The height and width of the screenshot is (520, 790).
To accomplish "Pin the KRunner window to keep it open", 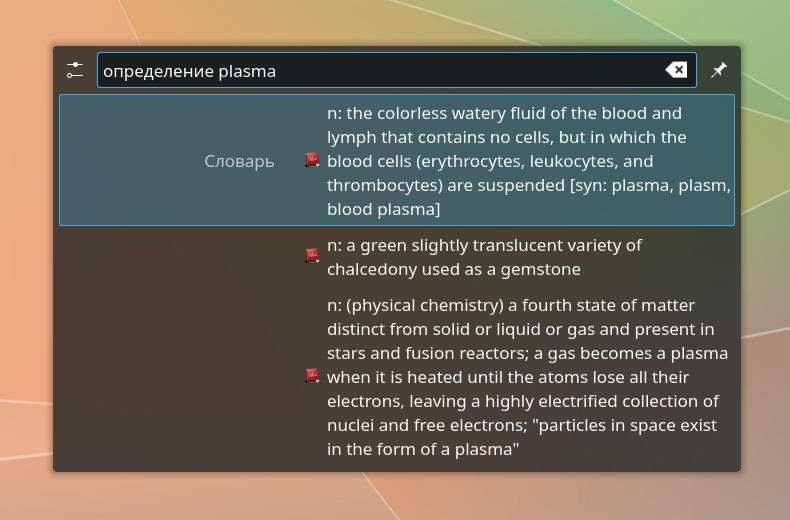I will pos(719,70).
